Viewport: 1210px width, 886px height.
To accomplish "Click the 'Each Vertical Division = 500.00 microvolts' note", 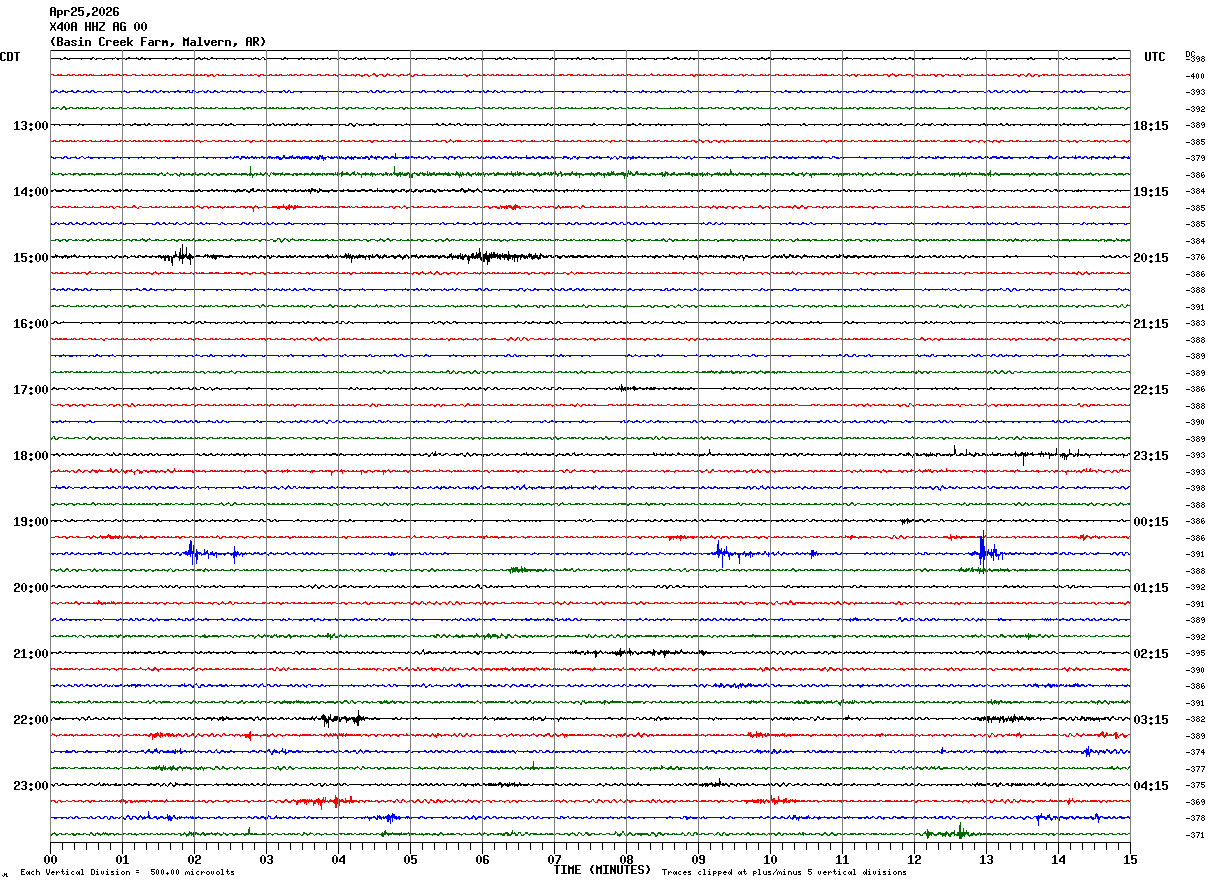I will tap(128, 873).
